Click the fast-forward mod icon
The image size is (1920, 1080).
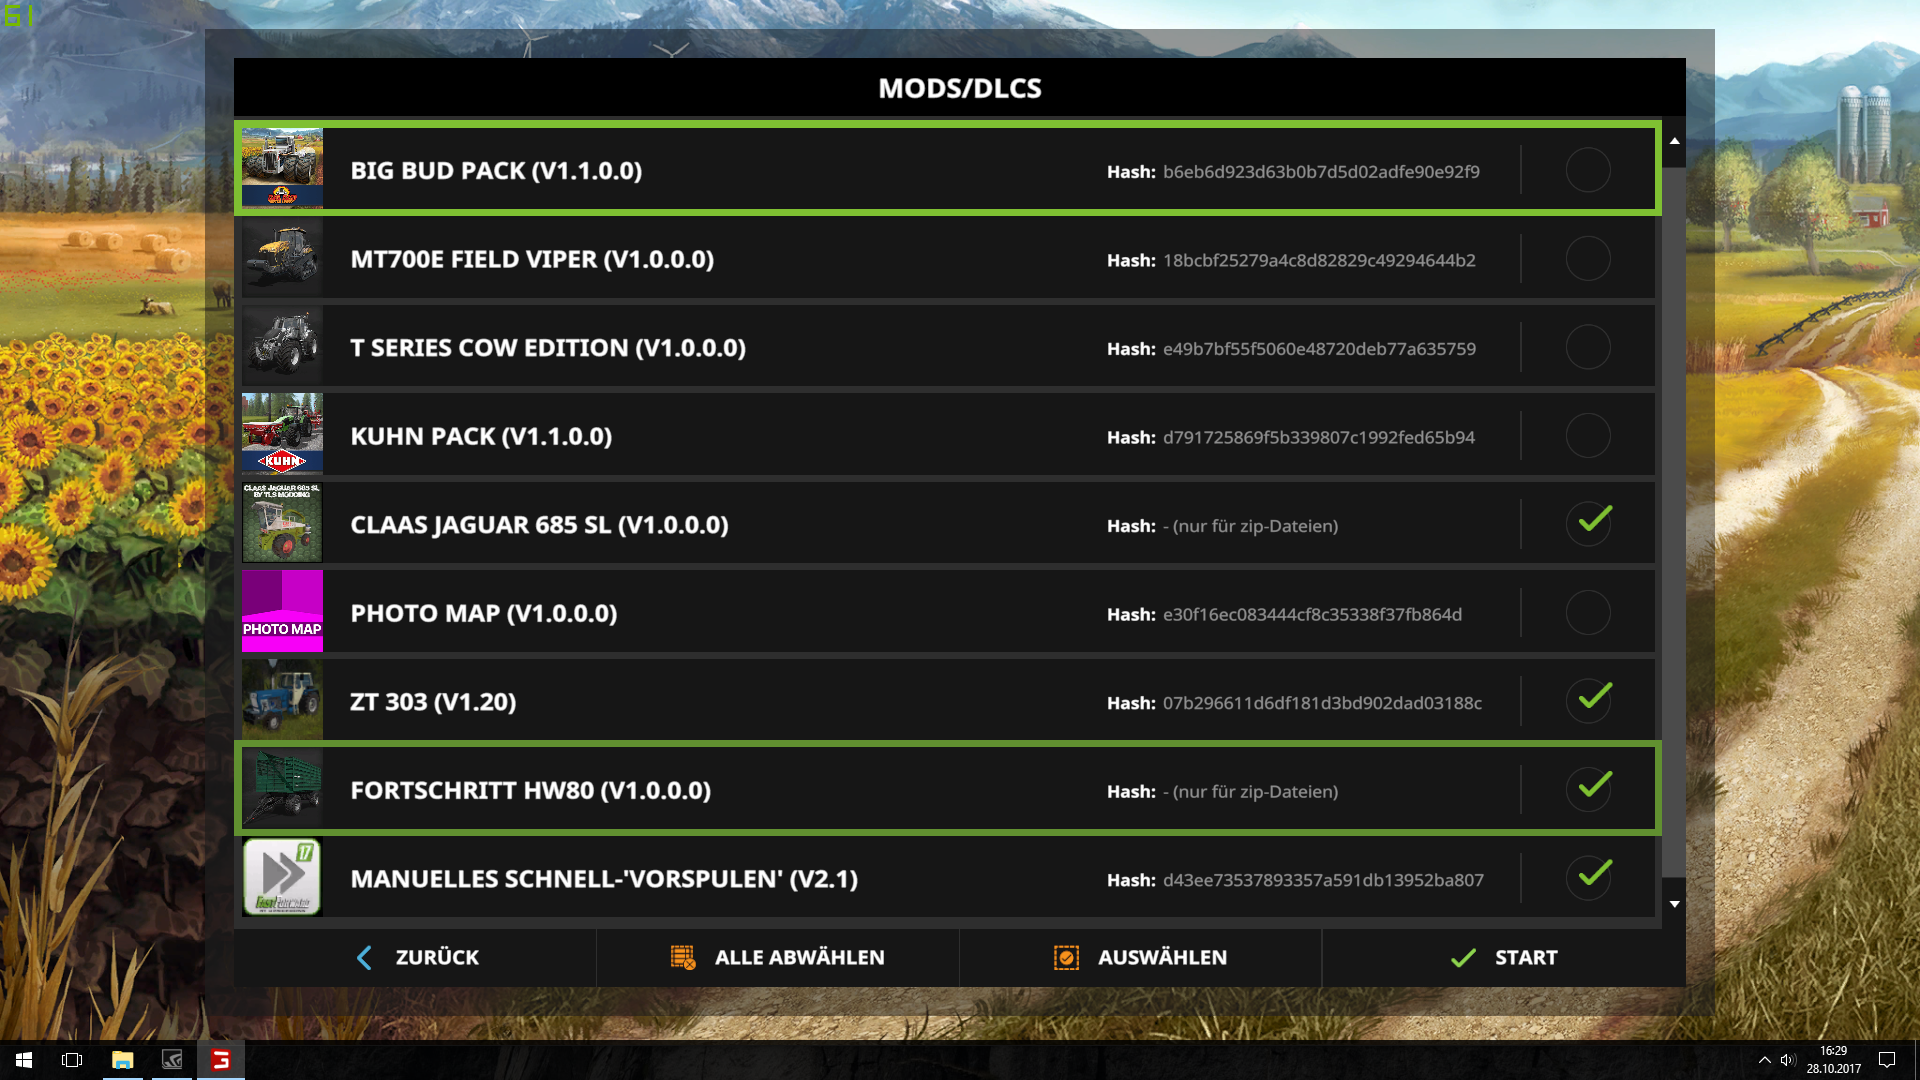tap(282, 877)
